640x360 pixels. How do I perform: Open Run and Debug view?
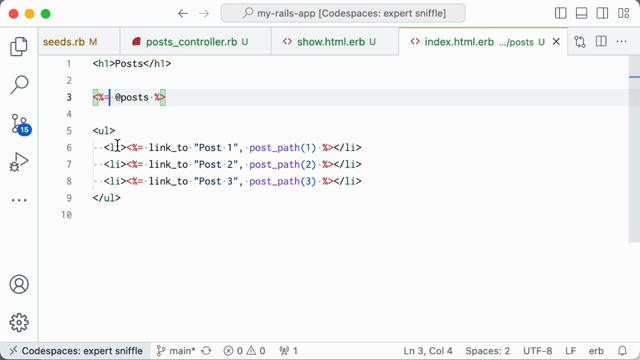pos(19,162)
